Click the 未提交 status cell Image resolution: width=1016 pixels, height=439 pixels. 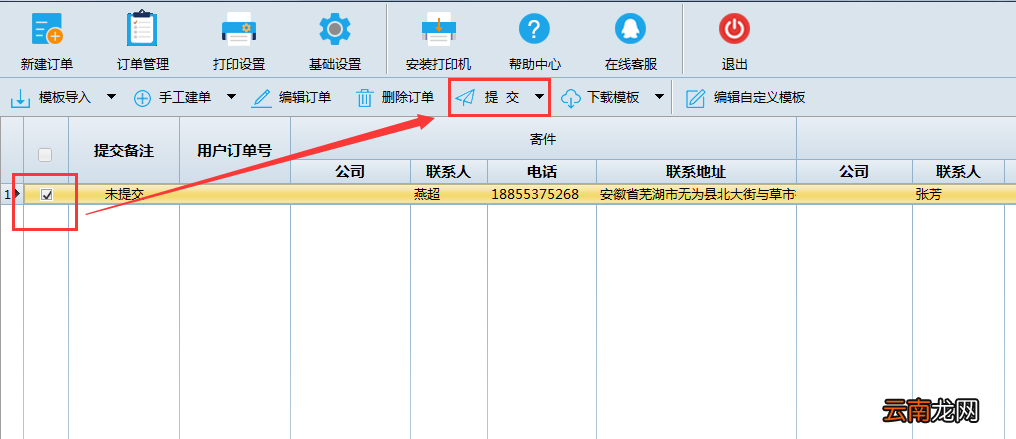(x=124, y=194)
